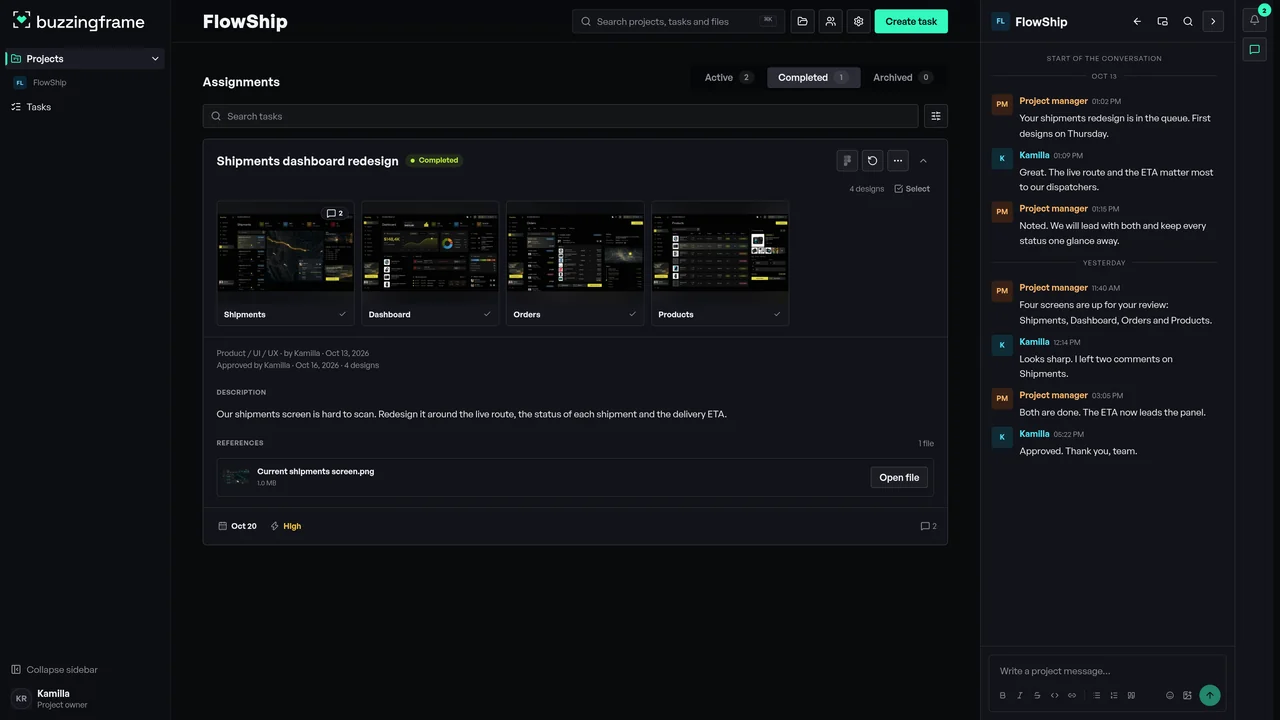Screen dimensions: 1280x720
Task: Click the Search tasks field
Action: [x=560, y=116]
